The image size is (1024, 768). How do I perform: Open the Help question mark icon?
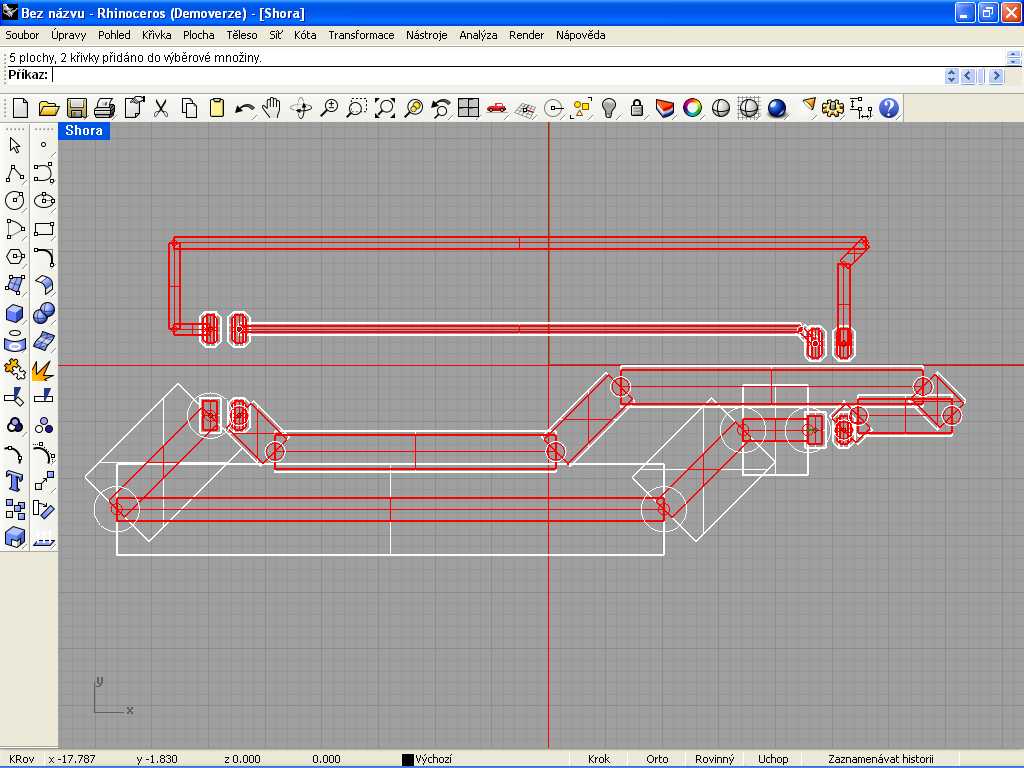pyautogui.click(x=888, y=108)
